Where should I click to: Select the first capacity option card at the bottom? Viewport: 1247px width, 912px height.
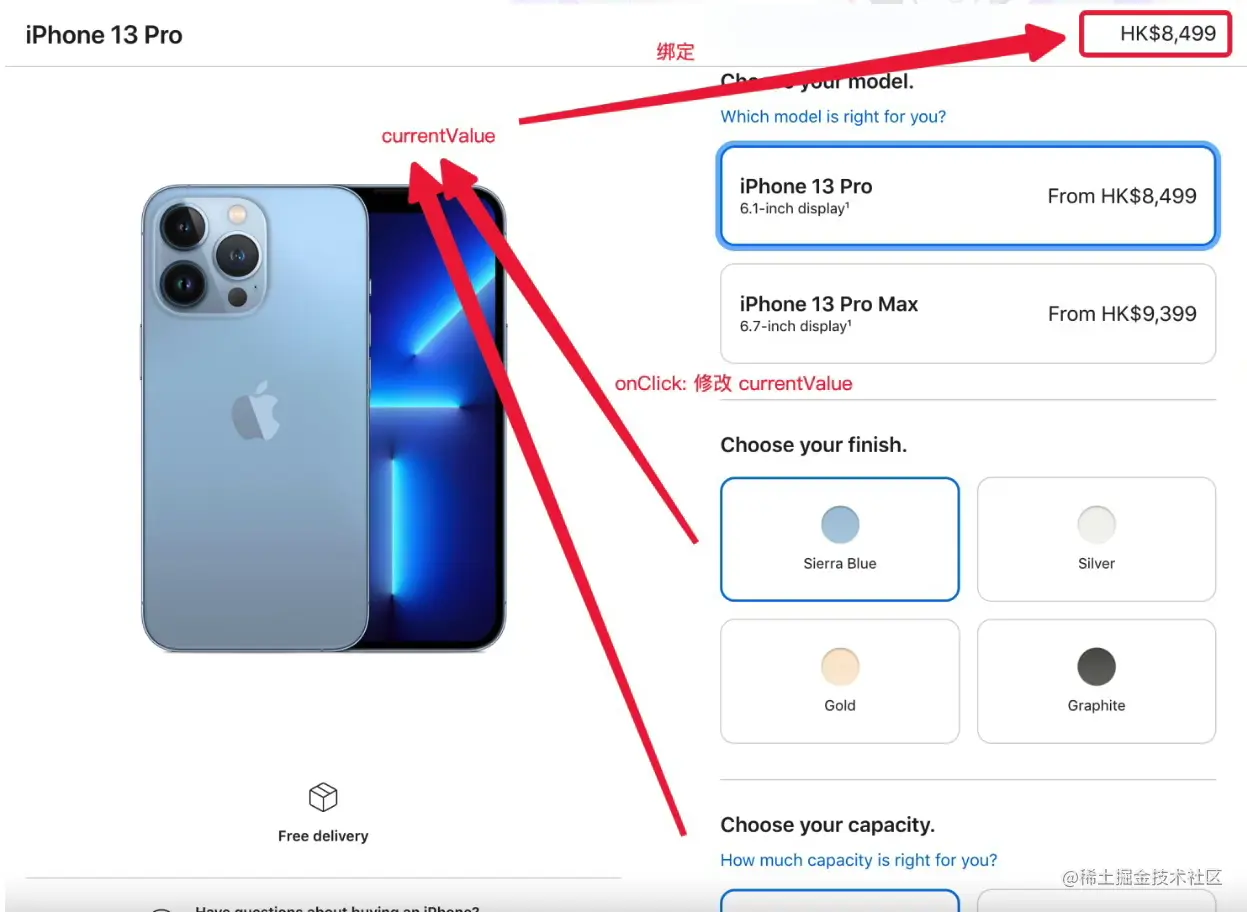(x=840, y=900)
